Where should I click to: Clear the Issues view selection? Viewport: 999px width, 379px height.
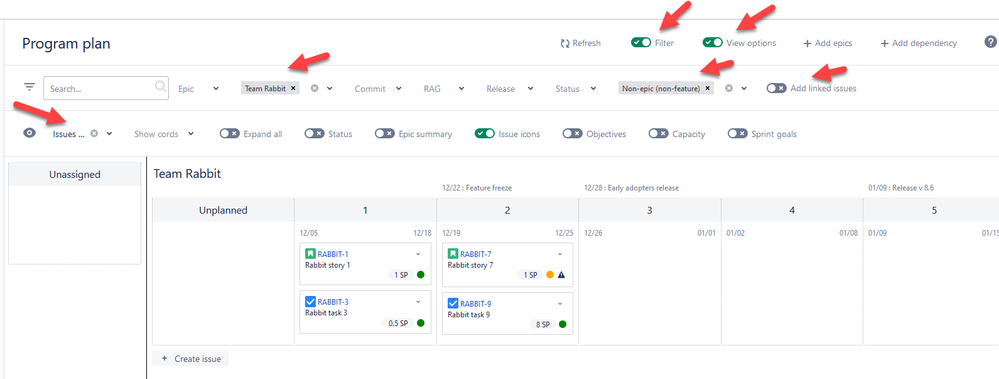pyautogui.click(x=94, y=134)
